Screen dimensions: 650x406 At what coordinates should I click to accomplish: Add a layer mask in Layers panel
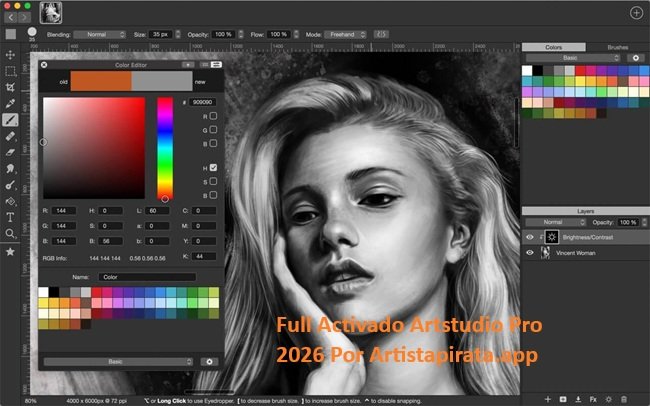(x=563, y=399)
